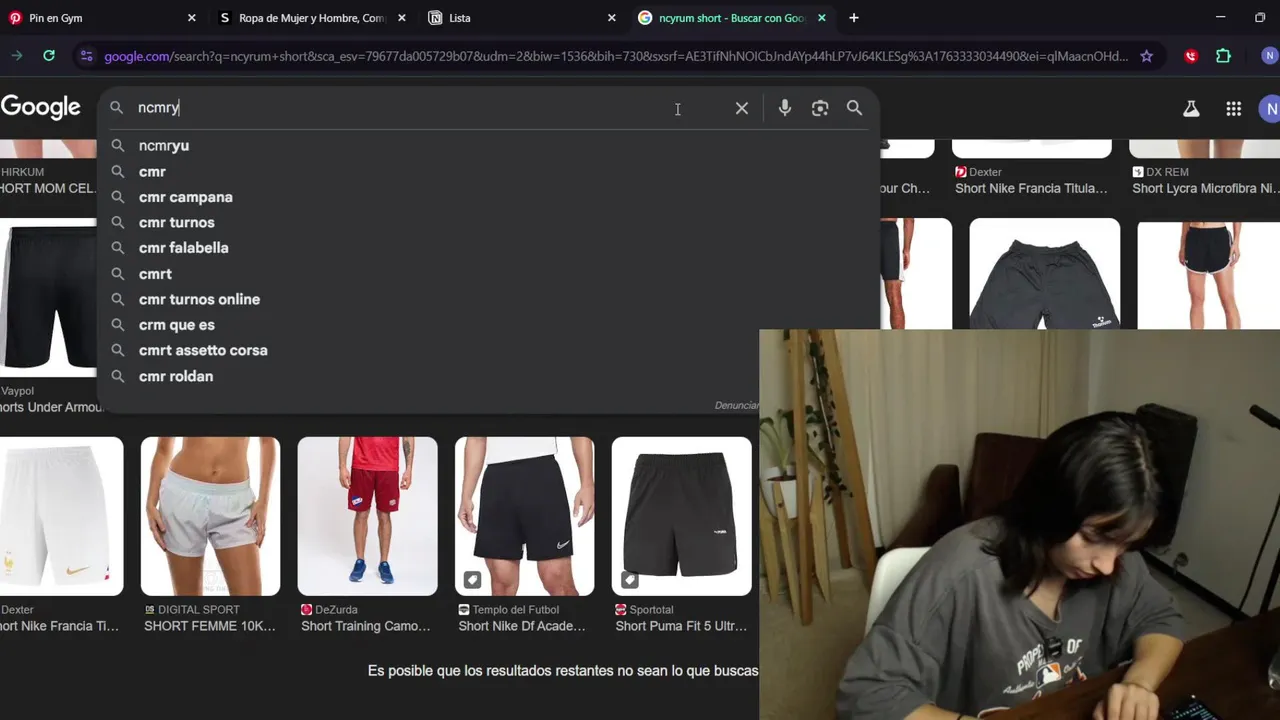This screenshot has height=720, width=1280.
Task: Choose the suggestion "cmr"
Action: [x=152, y=172]
